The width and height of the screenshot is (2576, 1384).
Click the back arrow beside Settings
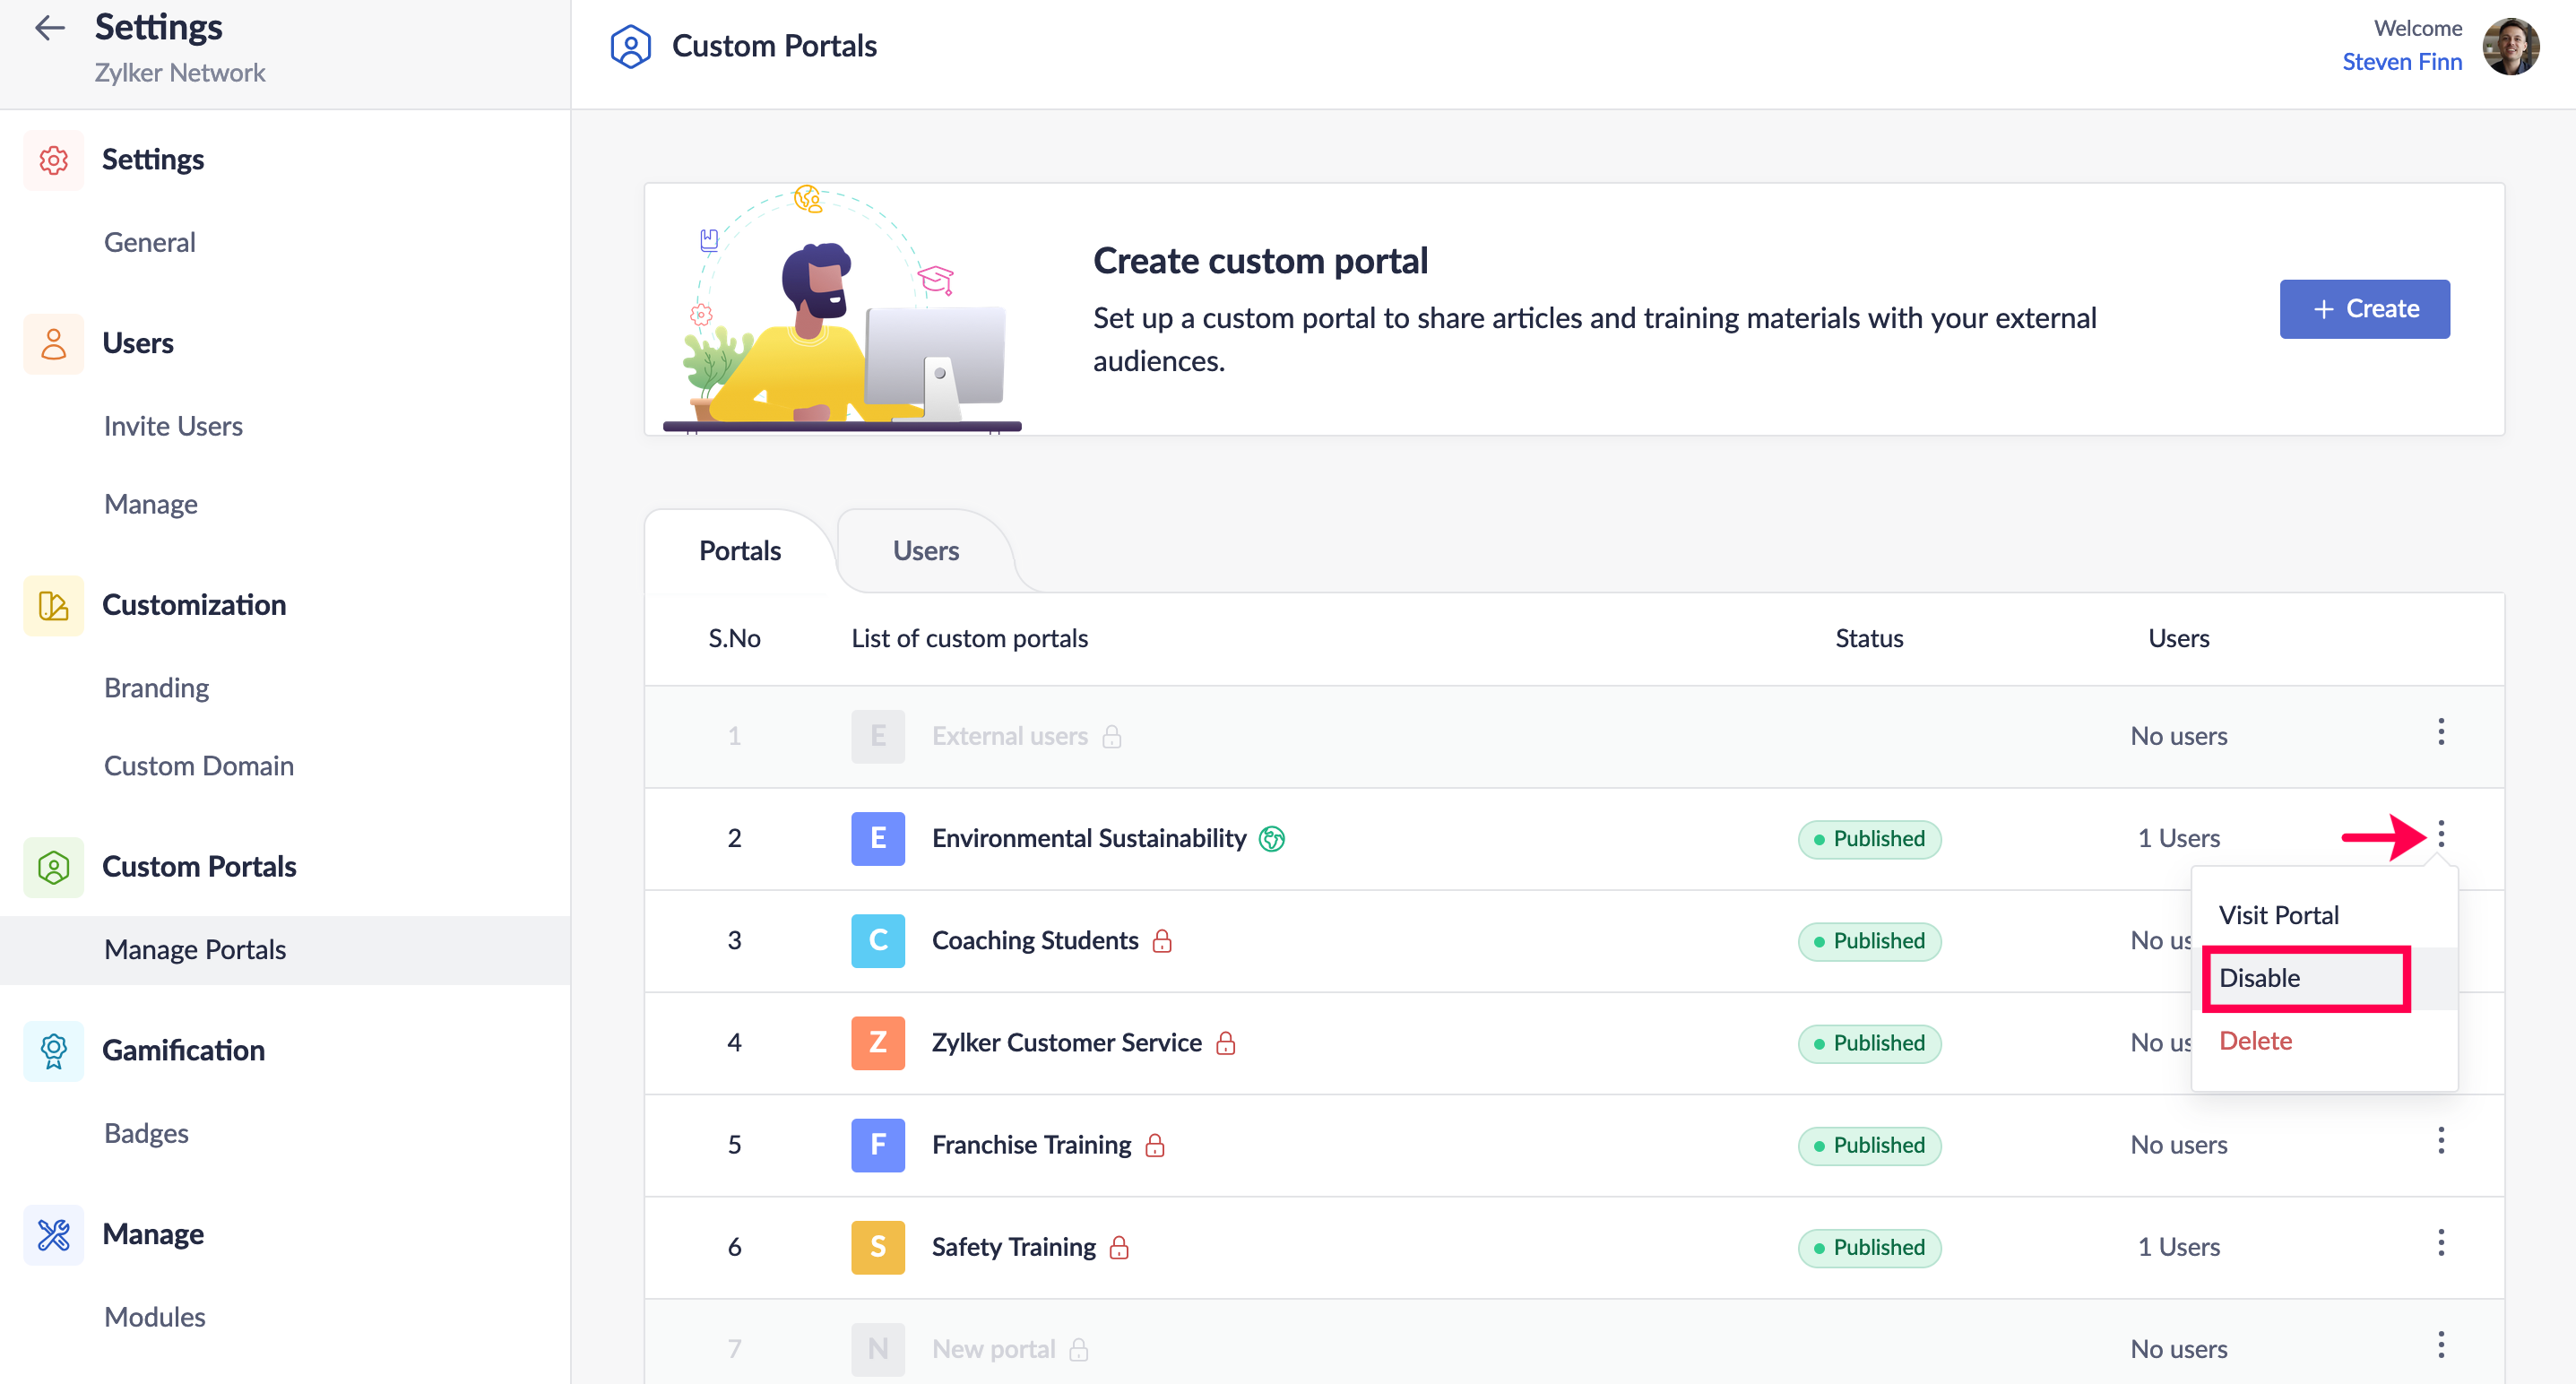coord(49,28)
